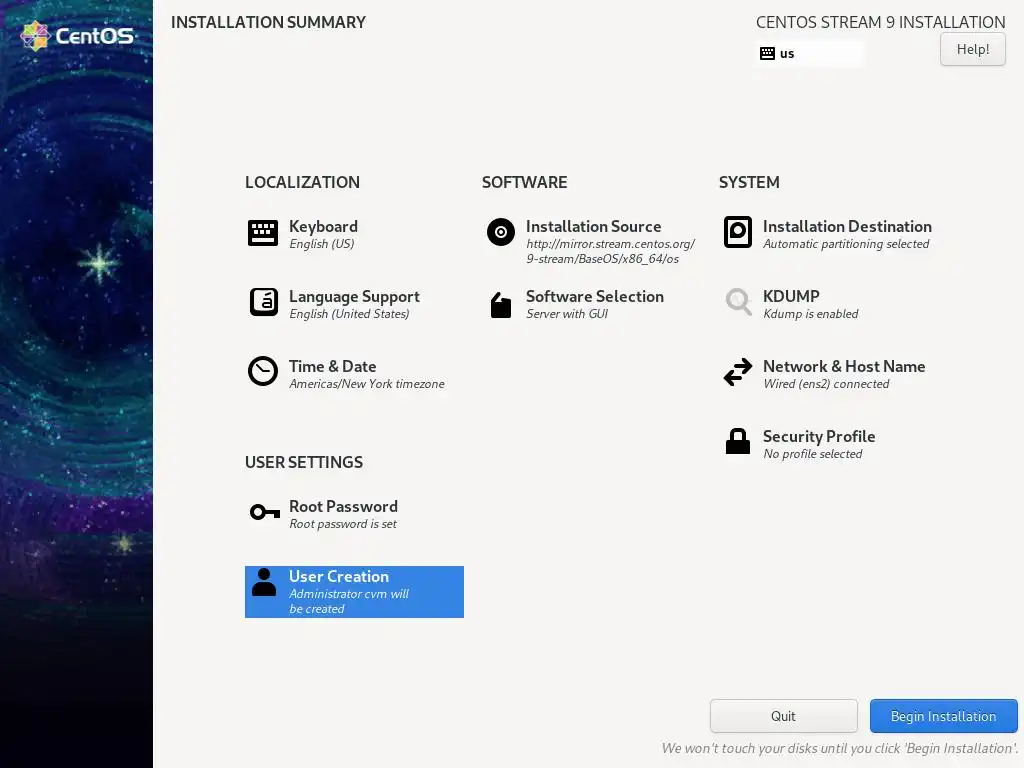This screenshot has height=768, width=1024.
Task: Open the Time & Date title
Action: [x=332, y=366]
